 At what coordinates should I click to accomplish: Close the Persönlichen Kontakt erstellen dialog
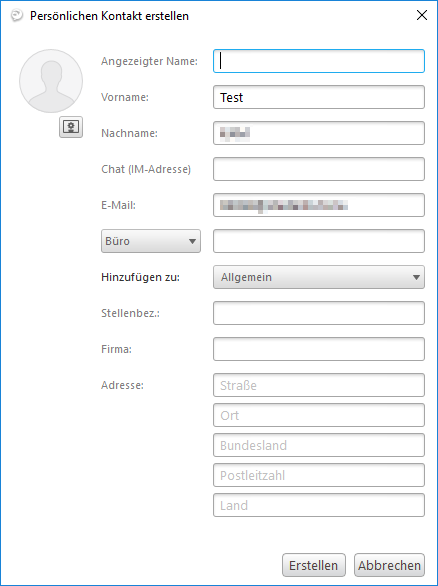click(x=422, y=15)
